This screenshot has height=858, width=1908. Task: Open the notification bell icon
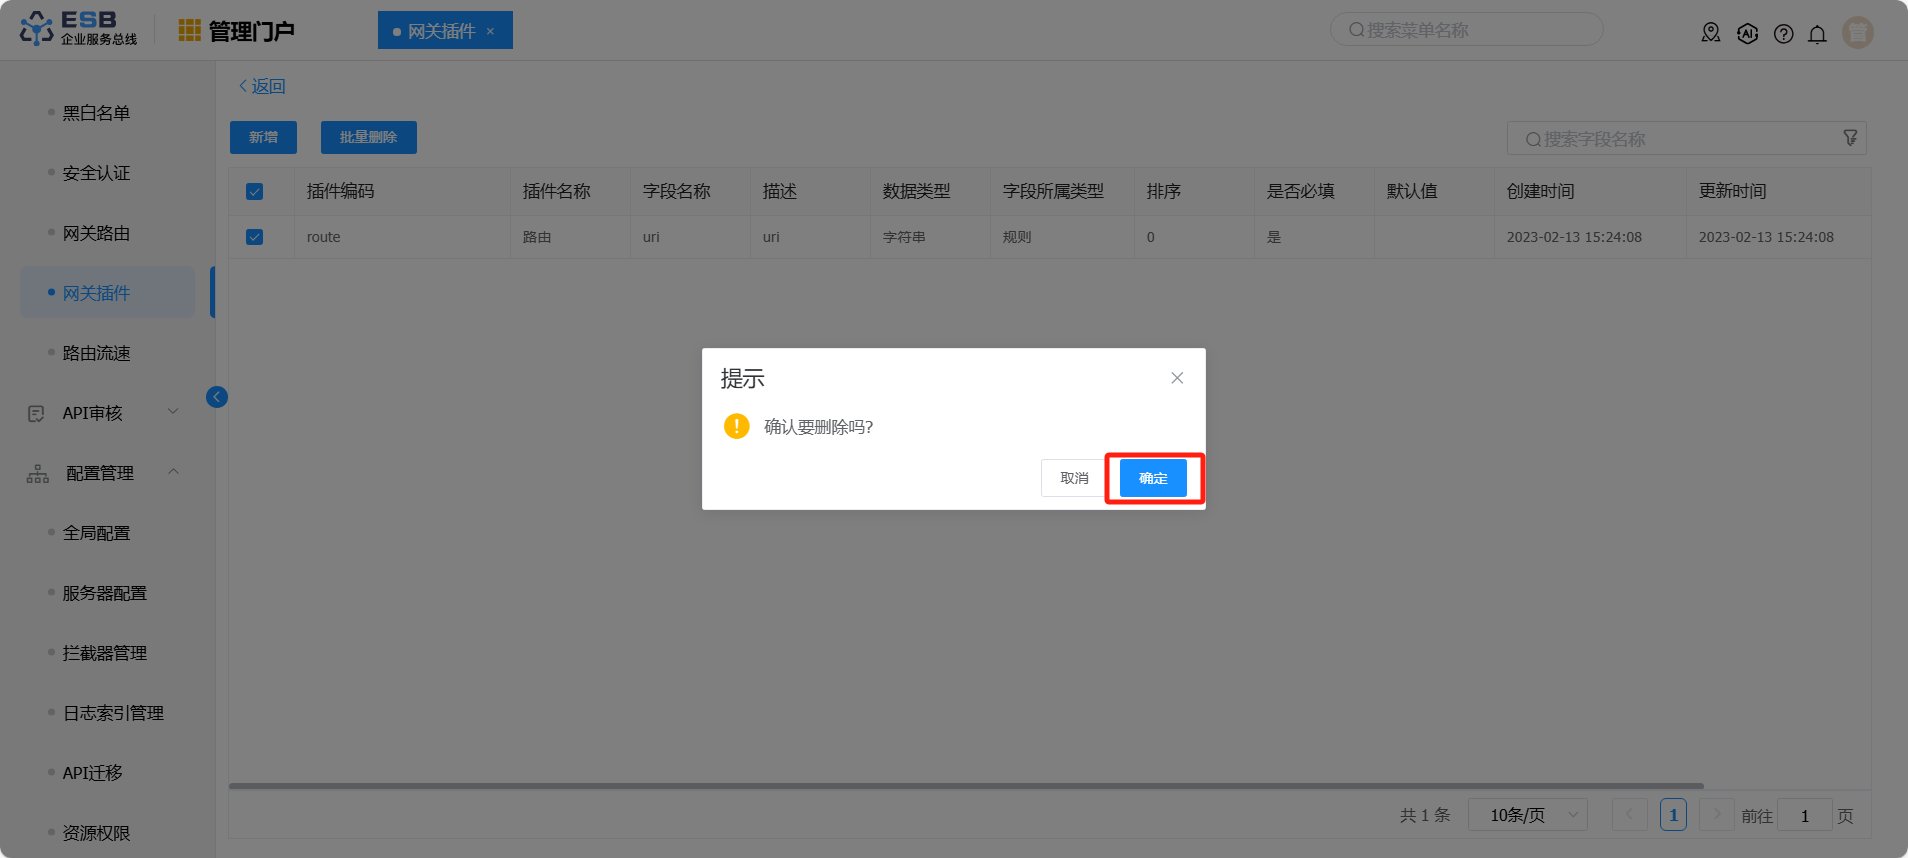tap(1817, 34)
